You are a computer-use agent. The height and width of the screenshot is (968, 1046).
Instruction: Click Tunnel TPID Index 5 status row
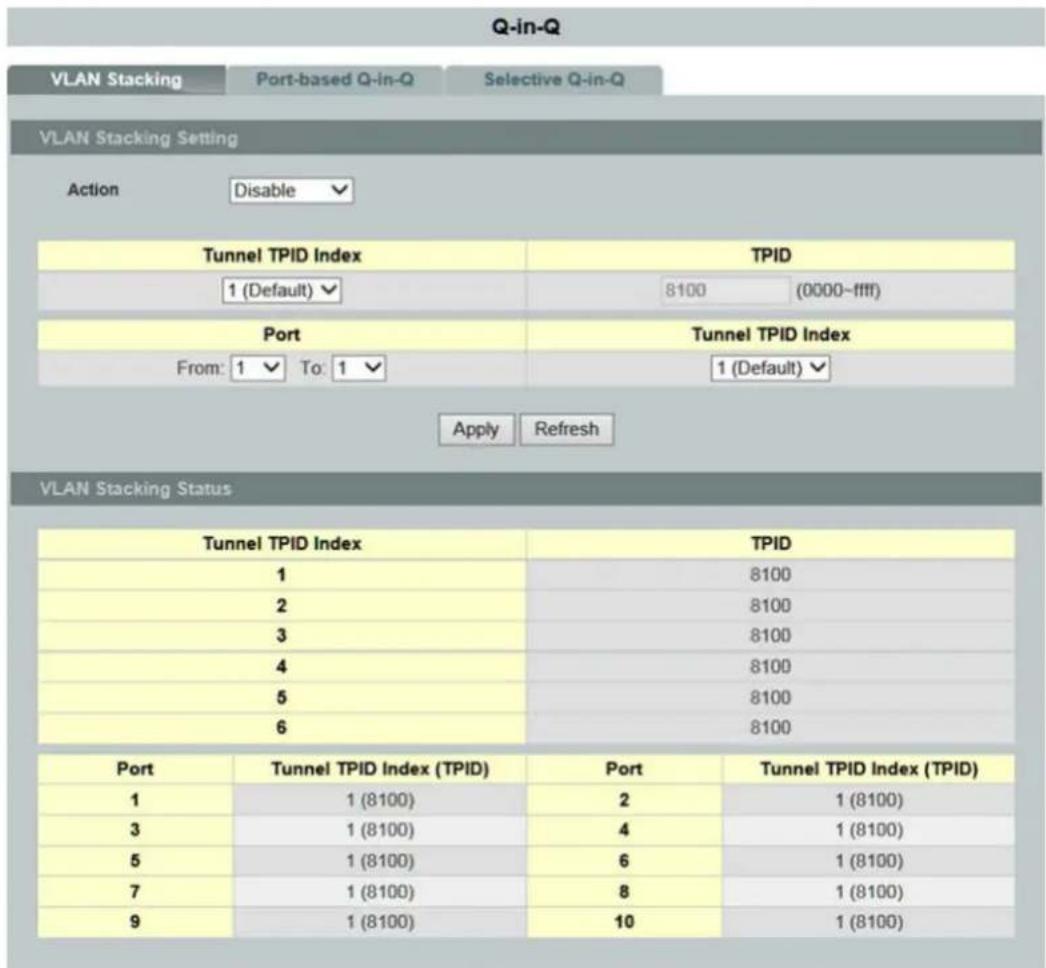pyautogui.click(x=526, y=697)
